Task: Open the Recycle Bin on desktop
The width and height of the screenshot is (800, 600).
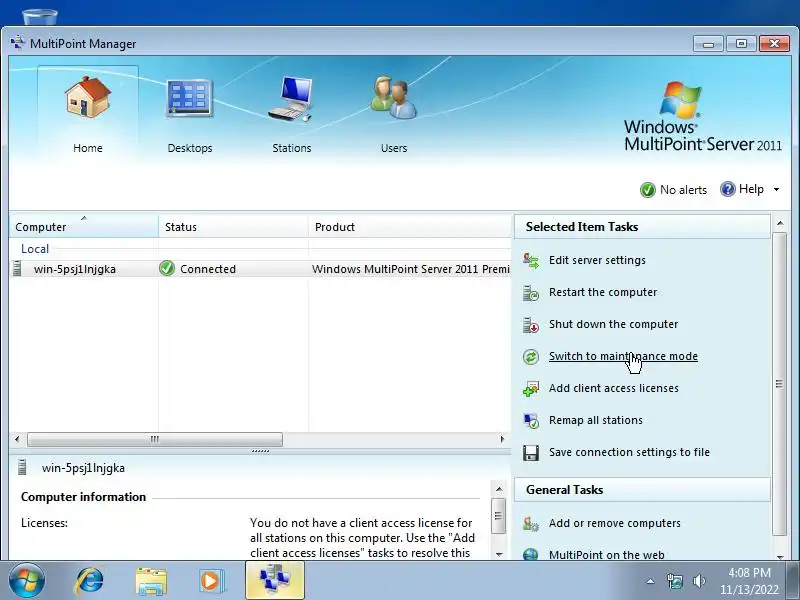Action: [x=40, y=16]
